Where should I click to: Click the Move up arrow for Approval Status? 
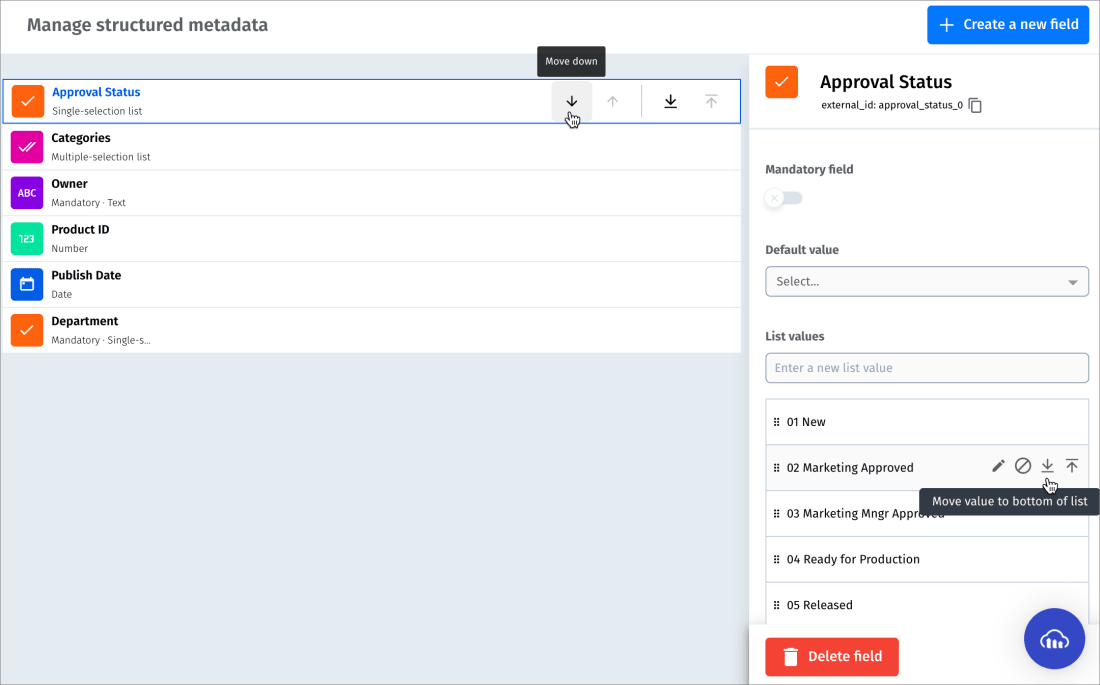tap(612, 101)
